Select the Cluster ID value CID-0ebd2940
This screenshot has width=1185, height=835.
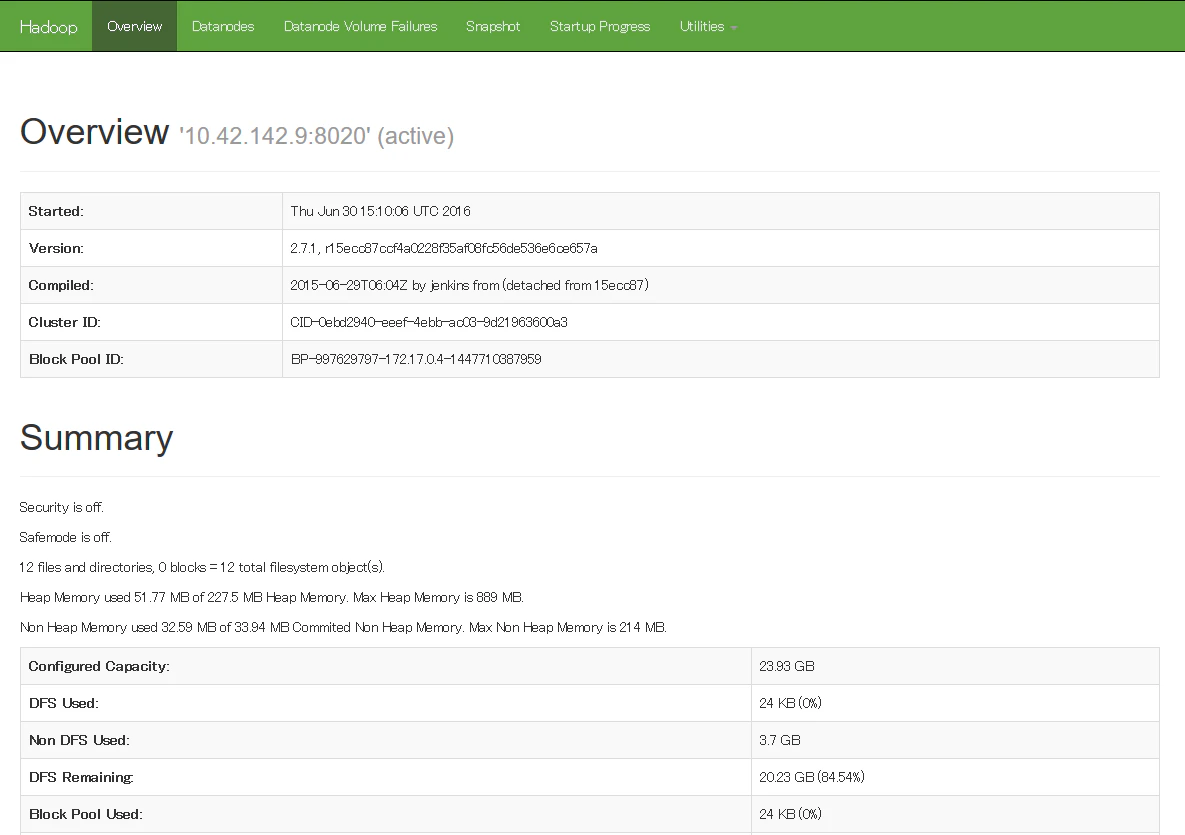pyautogui.click(x=429, y=323)
